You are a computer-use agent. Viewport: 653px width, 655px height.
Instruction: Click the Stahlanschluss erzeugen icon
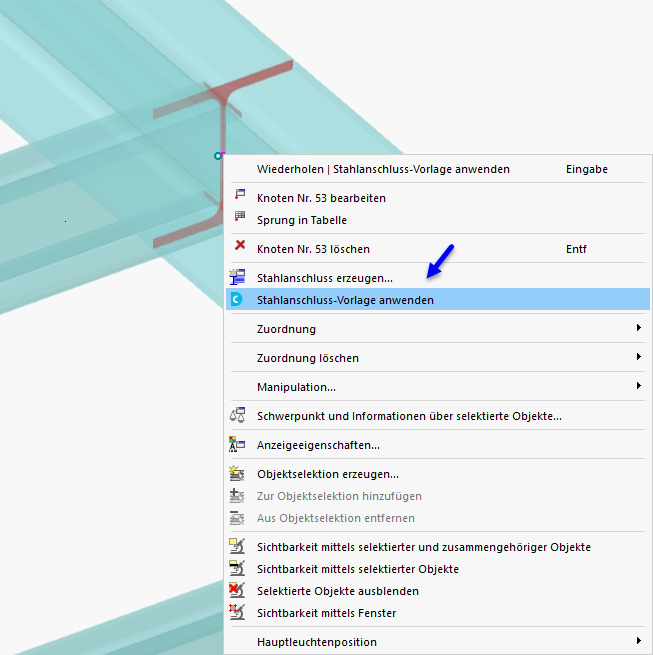tap(237, 277)
